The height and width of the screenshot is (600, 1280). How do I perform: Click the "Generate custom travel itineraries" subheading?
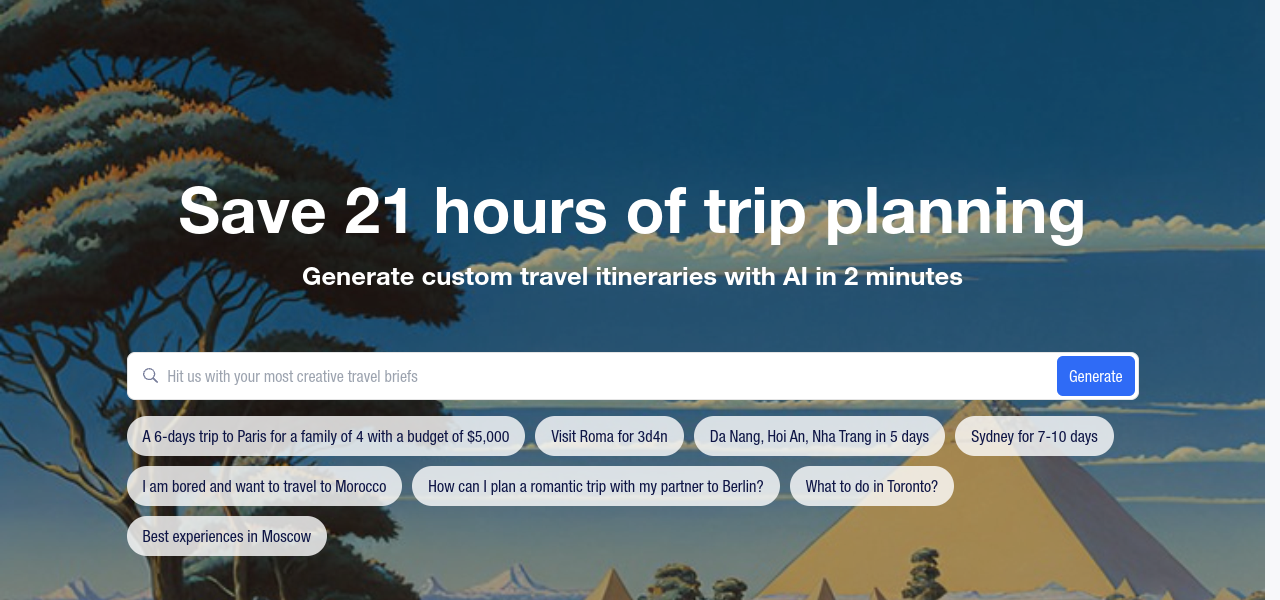pos(632,277)
